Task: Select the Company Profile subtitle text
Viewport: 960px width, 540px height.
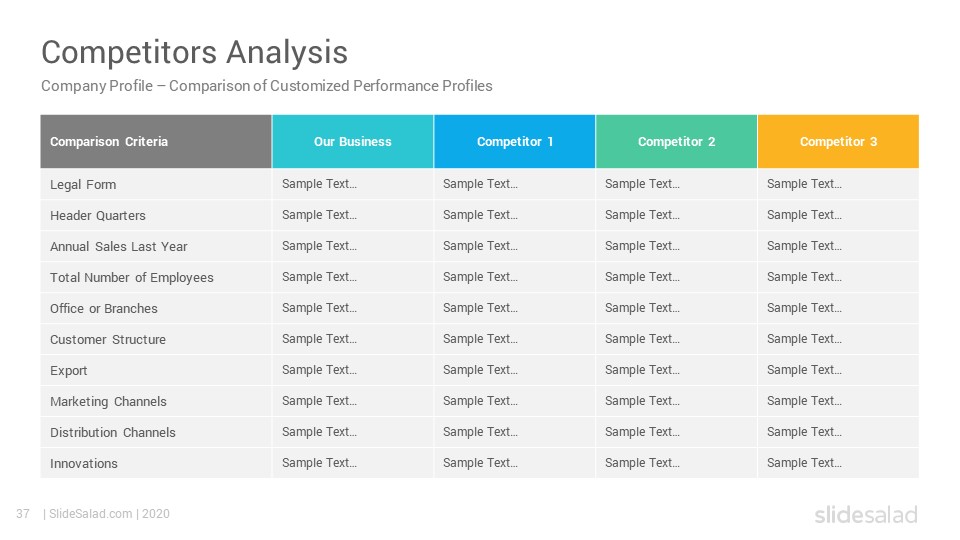Action: click(x=266, y=86)
